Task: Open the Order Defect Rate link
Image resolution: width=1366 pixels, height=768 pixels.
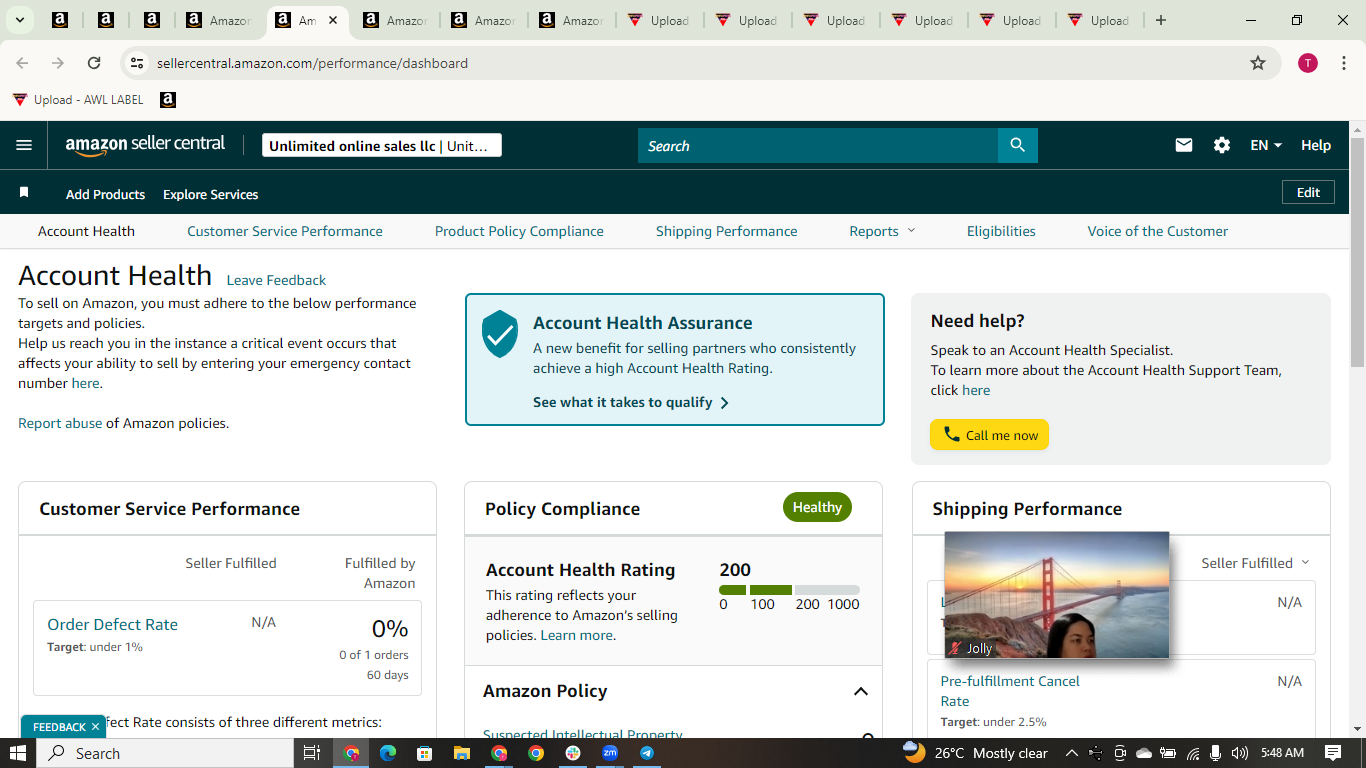Action: (112, 624)
